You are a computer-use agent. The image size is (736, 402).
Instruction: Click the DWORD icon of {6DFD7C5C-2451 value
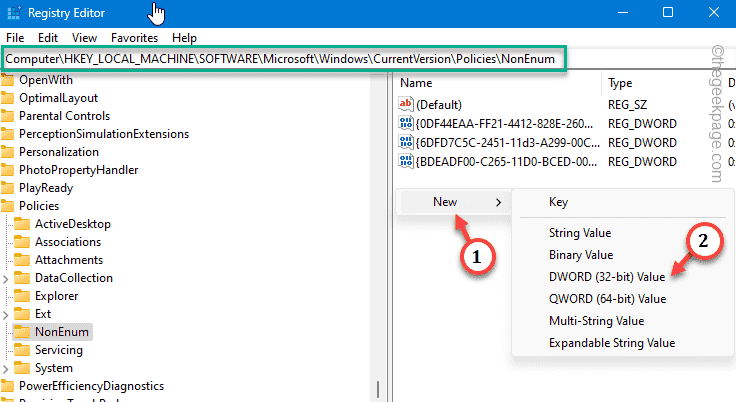click(x=406, y=142)
